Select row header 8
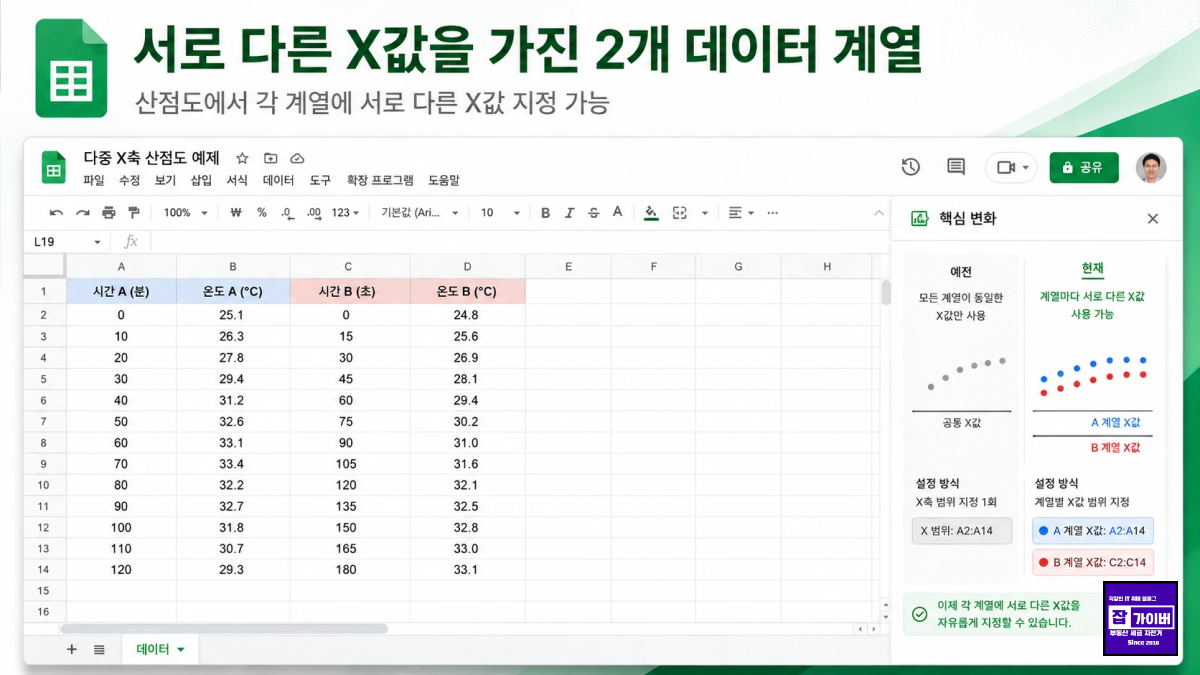The height and width of the screenshot is (675, 1200). pos(43,442)
